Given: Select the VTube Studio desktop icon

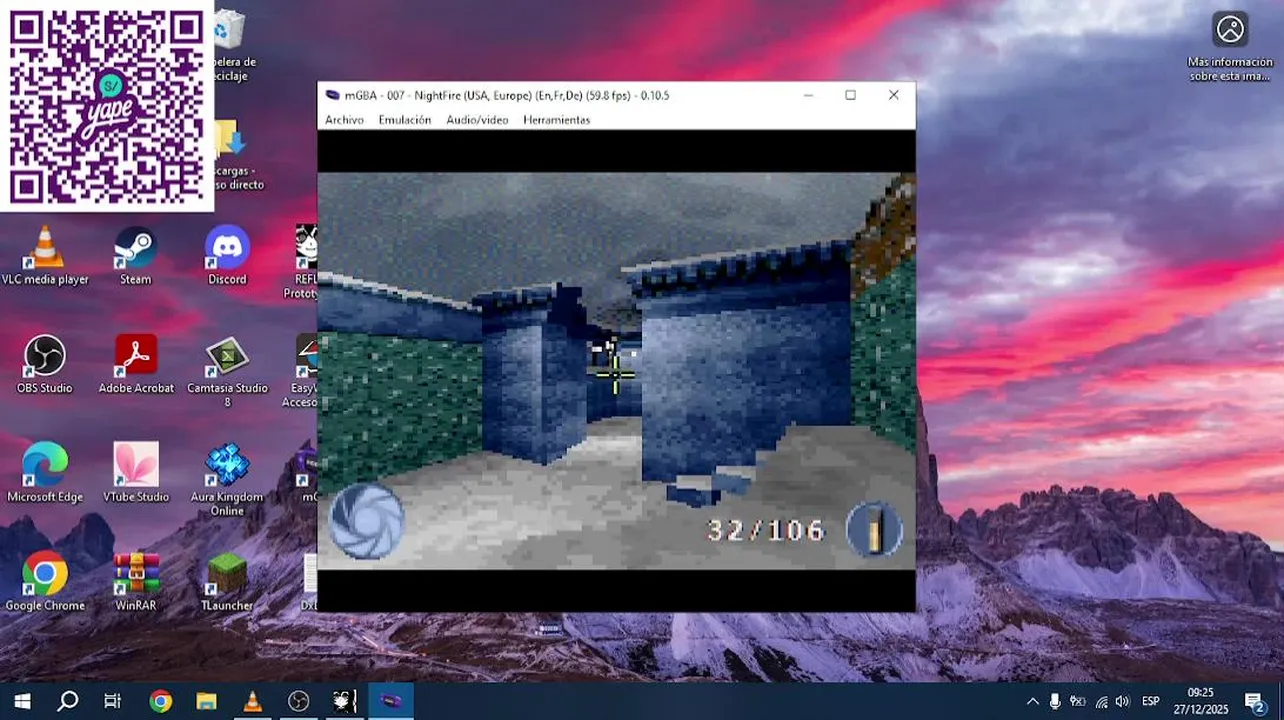Looking at the screenshot, I should (x=136, y=473).
